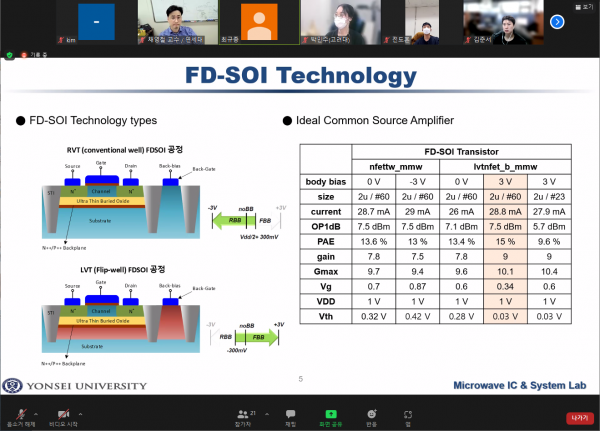Select the 'km' participant thumbnail
Screen dimensions: 600x431
click(96, 22)
